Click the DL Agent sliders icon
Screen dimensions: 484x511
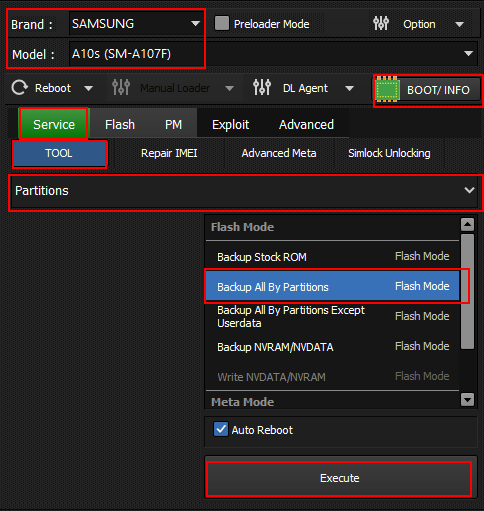[262, 88]
